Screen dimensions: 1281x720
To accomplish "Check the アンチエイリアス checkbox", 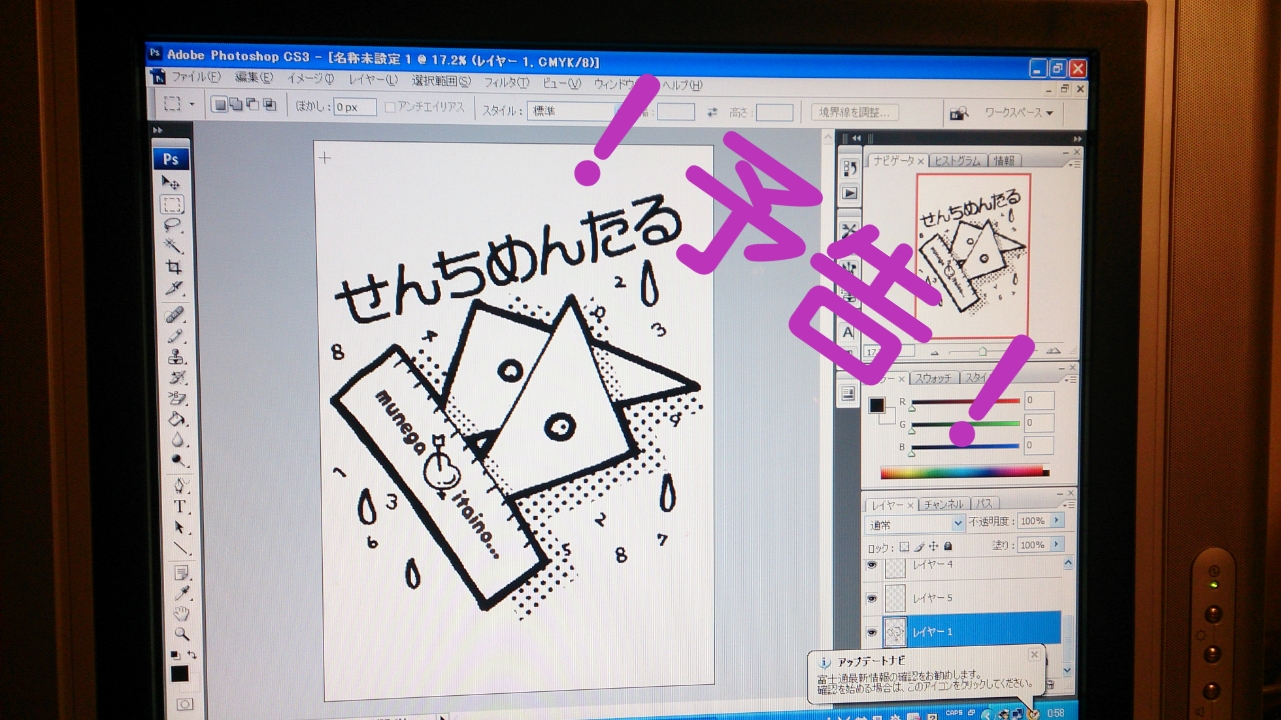I will (390, 107).
